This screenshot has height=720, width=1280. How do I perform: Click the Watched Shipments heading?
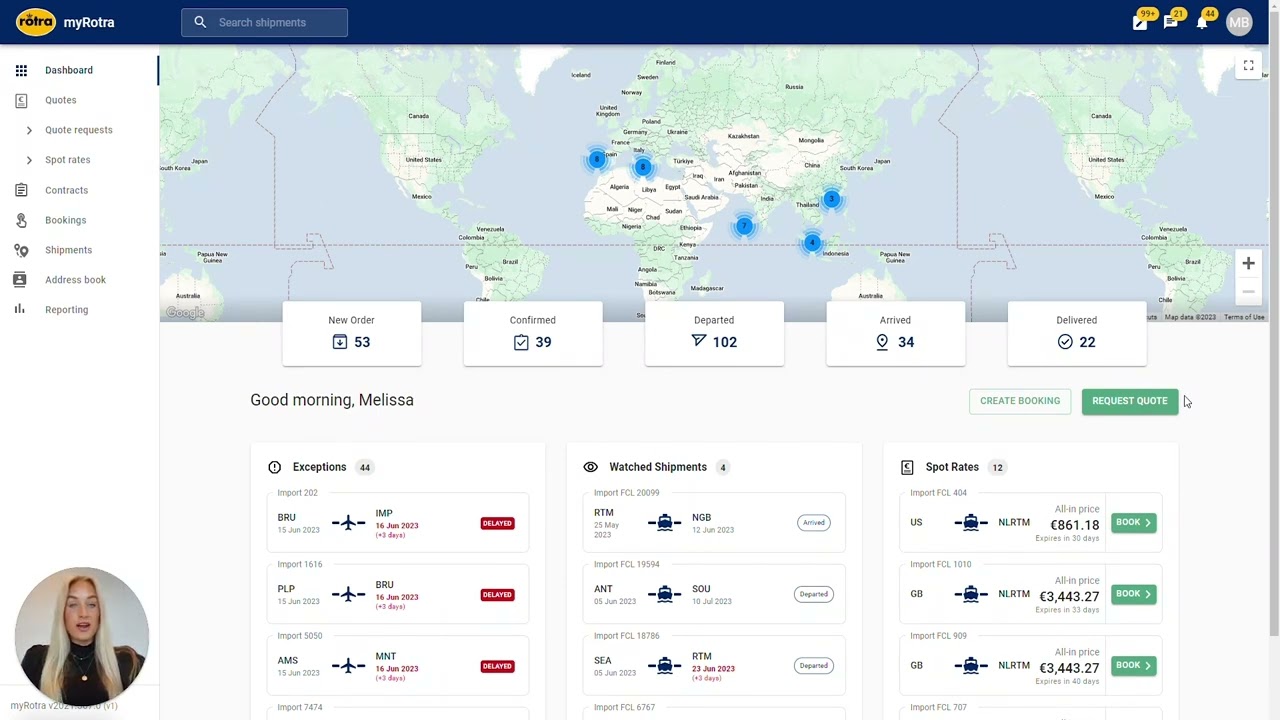(658, 467)
